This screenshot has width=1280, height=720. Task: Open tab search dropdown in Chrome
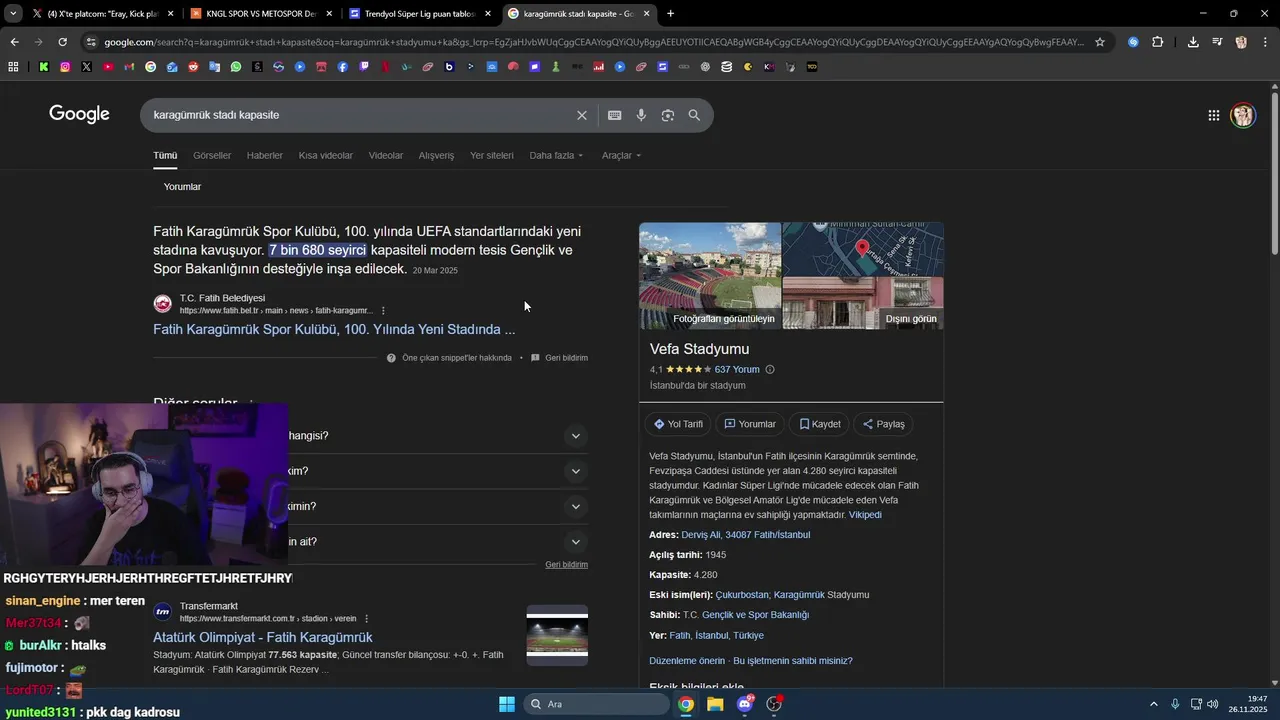[x=13, y=14]
